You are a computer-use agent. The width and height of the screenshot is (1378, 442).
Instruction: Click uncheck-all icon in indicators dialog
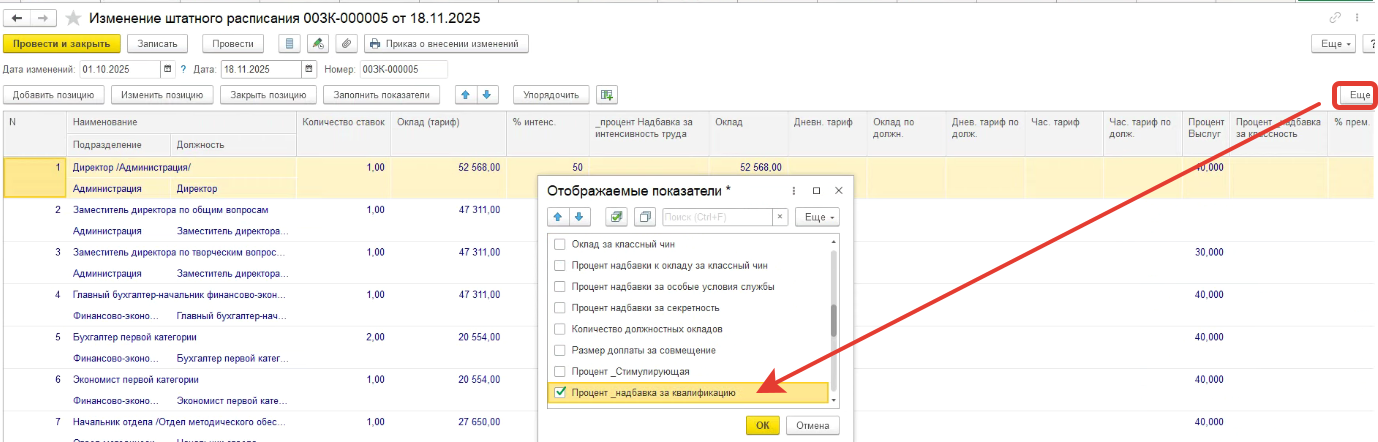click(x=645, y=217)
